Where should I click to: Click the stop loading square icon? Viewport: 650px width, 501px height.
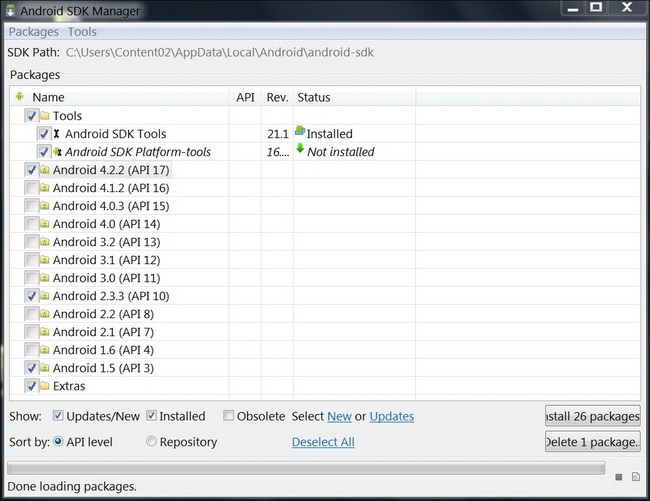618,477
